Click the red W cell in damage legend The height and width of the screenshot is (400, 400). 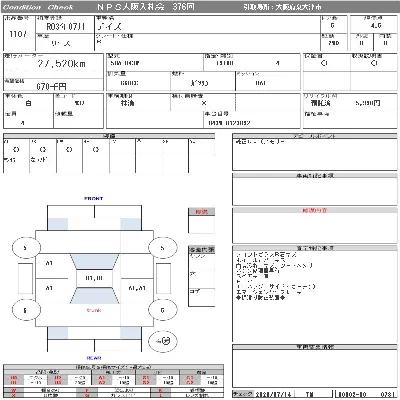point(13,390)
